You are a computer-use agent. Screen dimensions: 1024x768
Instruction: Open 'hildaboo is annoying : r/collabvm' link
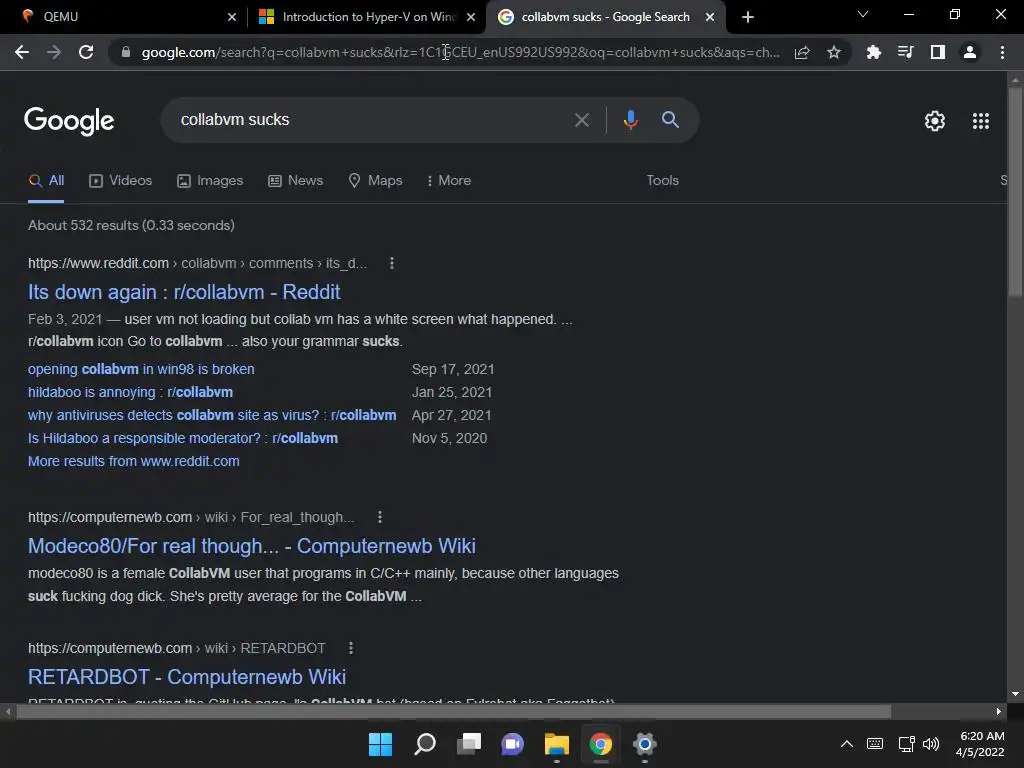pyautogui.click(x=130, y=392)
